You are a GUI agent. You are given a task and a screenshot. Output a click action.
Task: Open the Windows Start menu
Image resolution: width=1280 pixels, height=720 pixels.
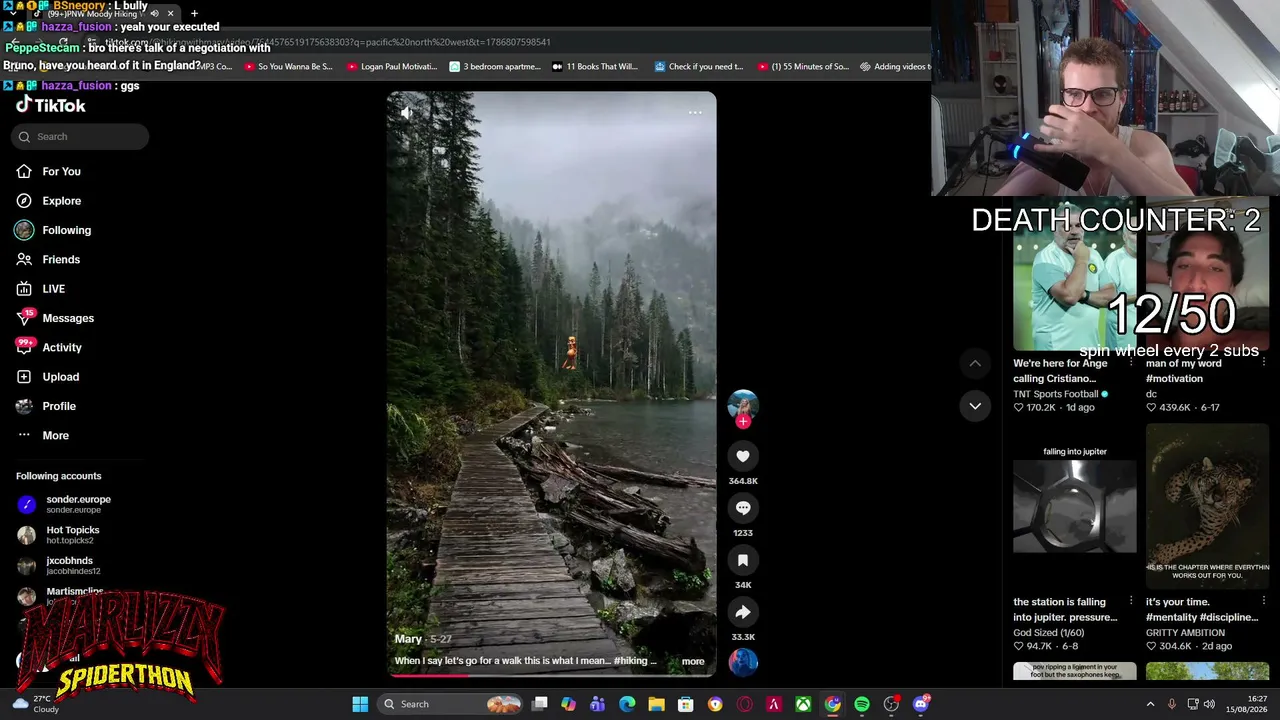tap(360, 704)
